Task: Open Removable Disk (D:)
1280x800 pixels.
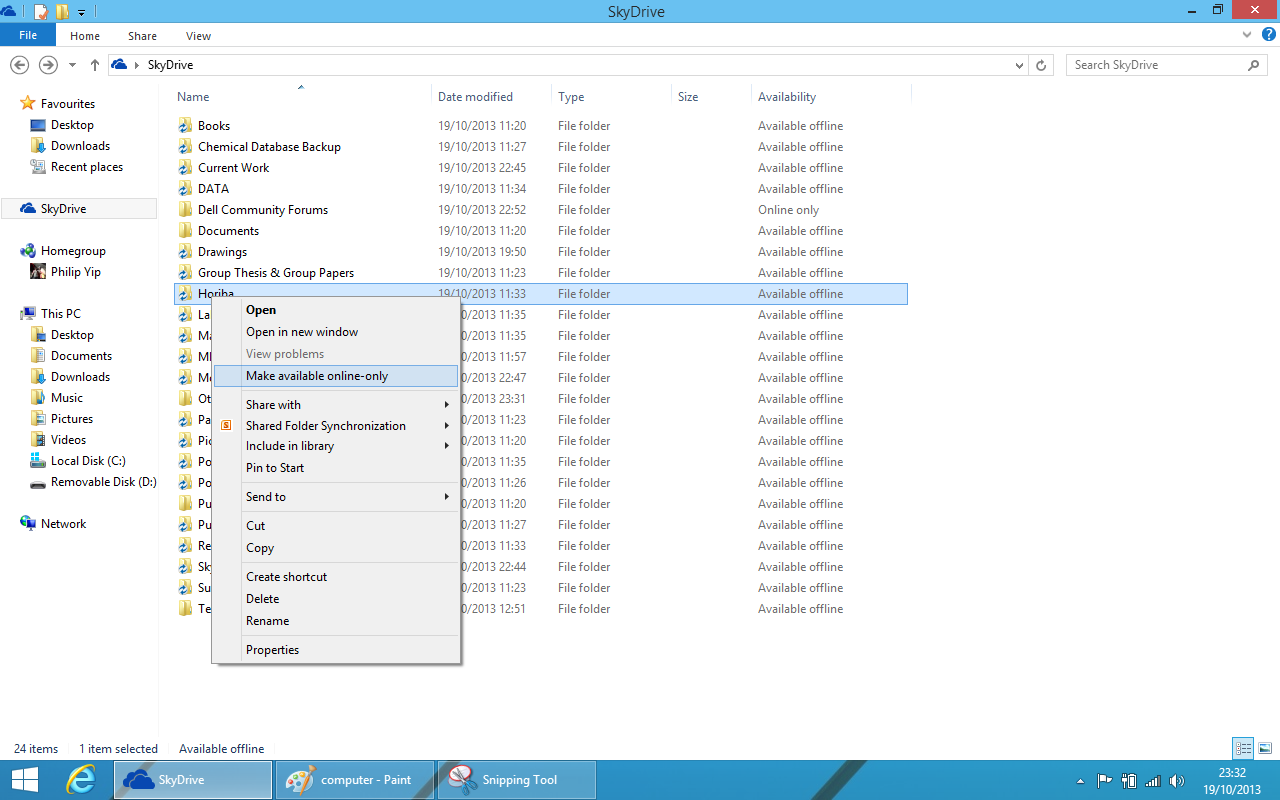Action: pyautogui.click(x=104, y=482)
